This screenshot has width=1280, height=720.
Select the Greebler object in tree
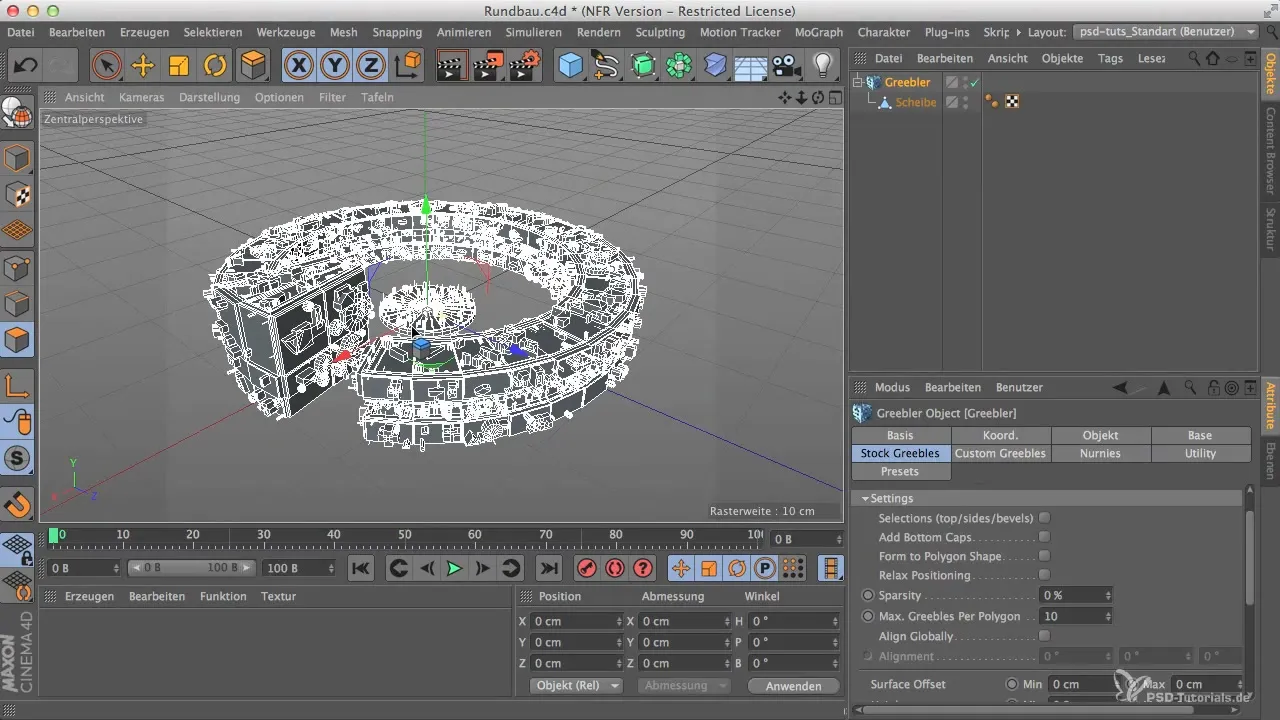pyautogui.click(x=907, y=82)
